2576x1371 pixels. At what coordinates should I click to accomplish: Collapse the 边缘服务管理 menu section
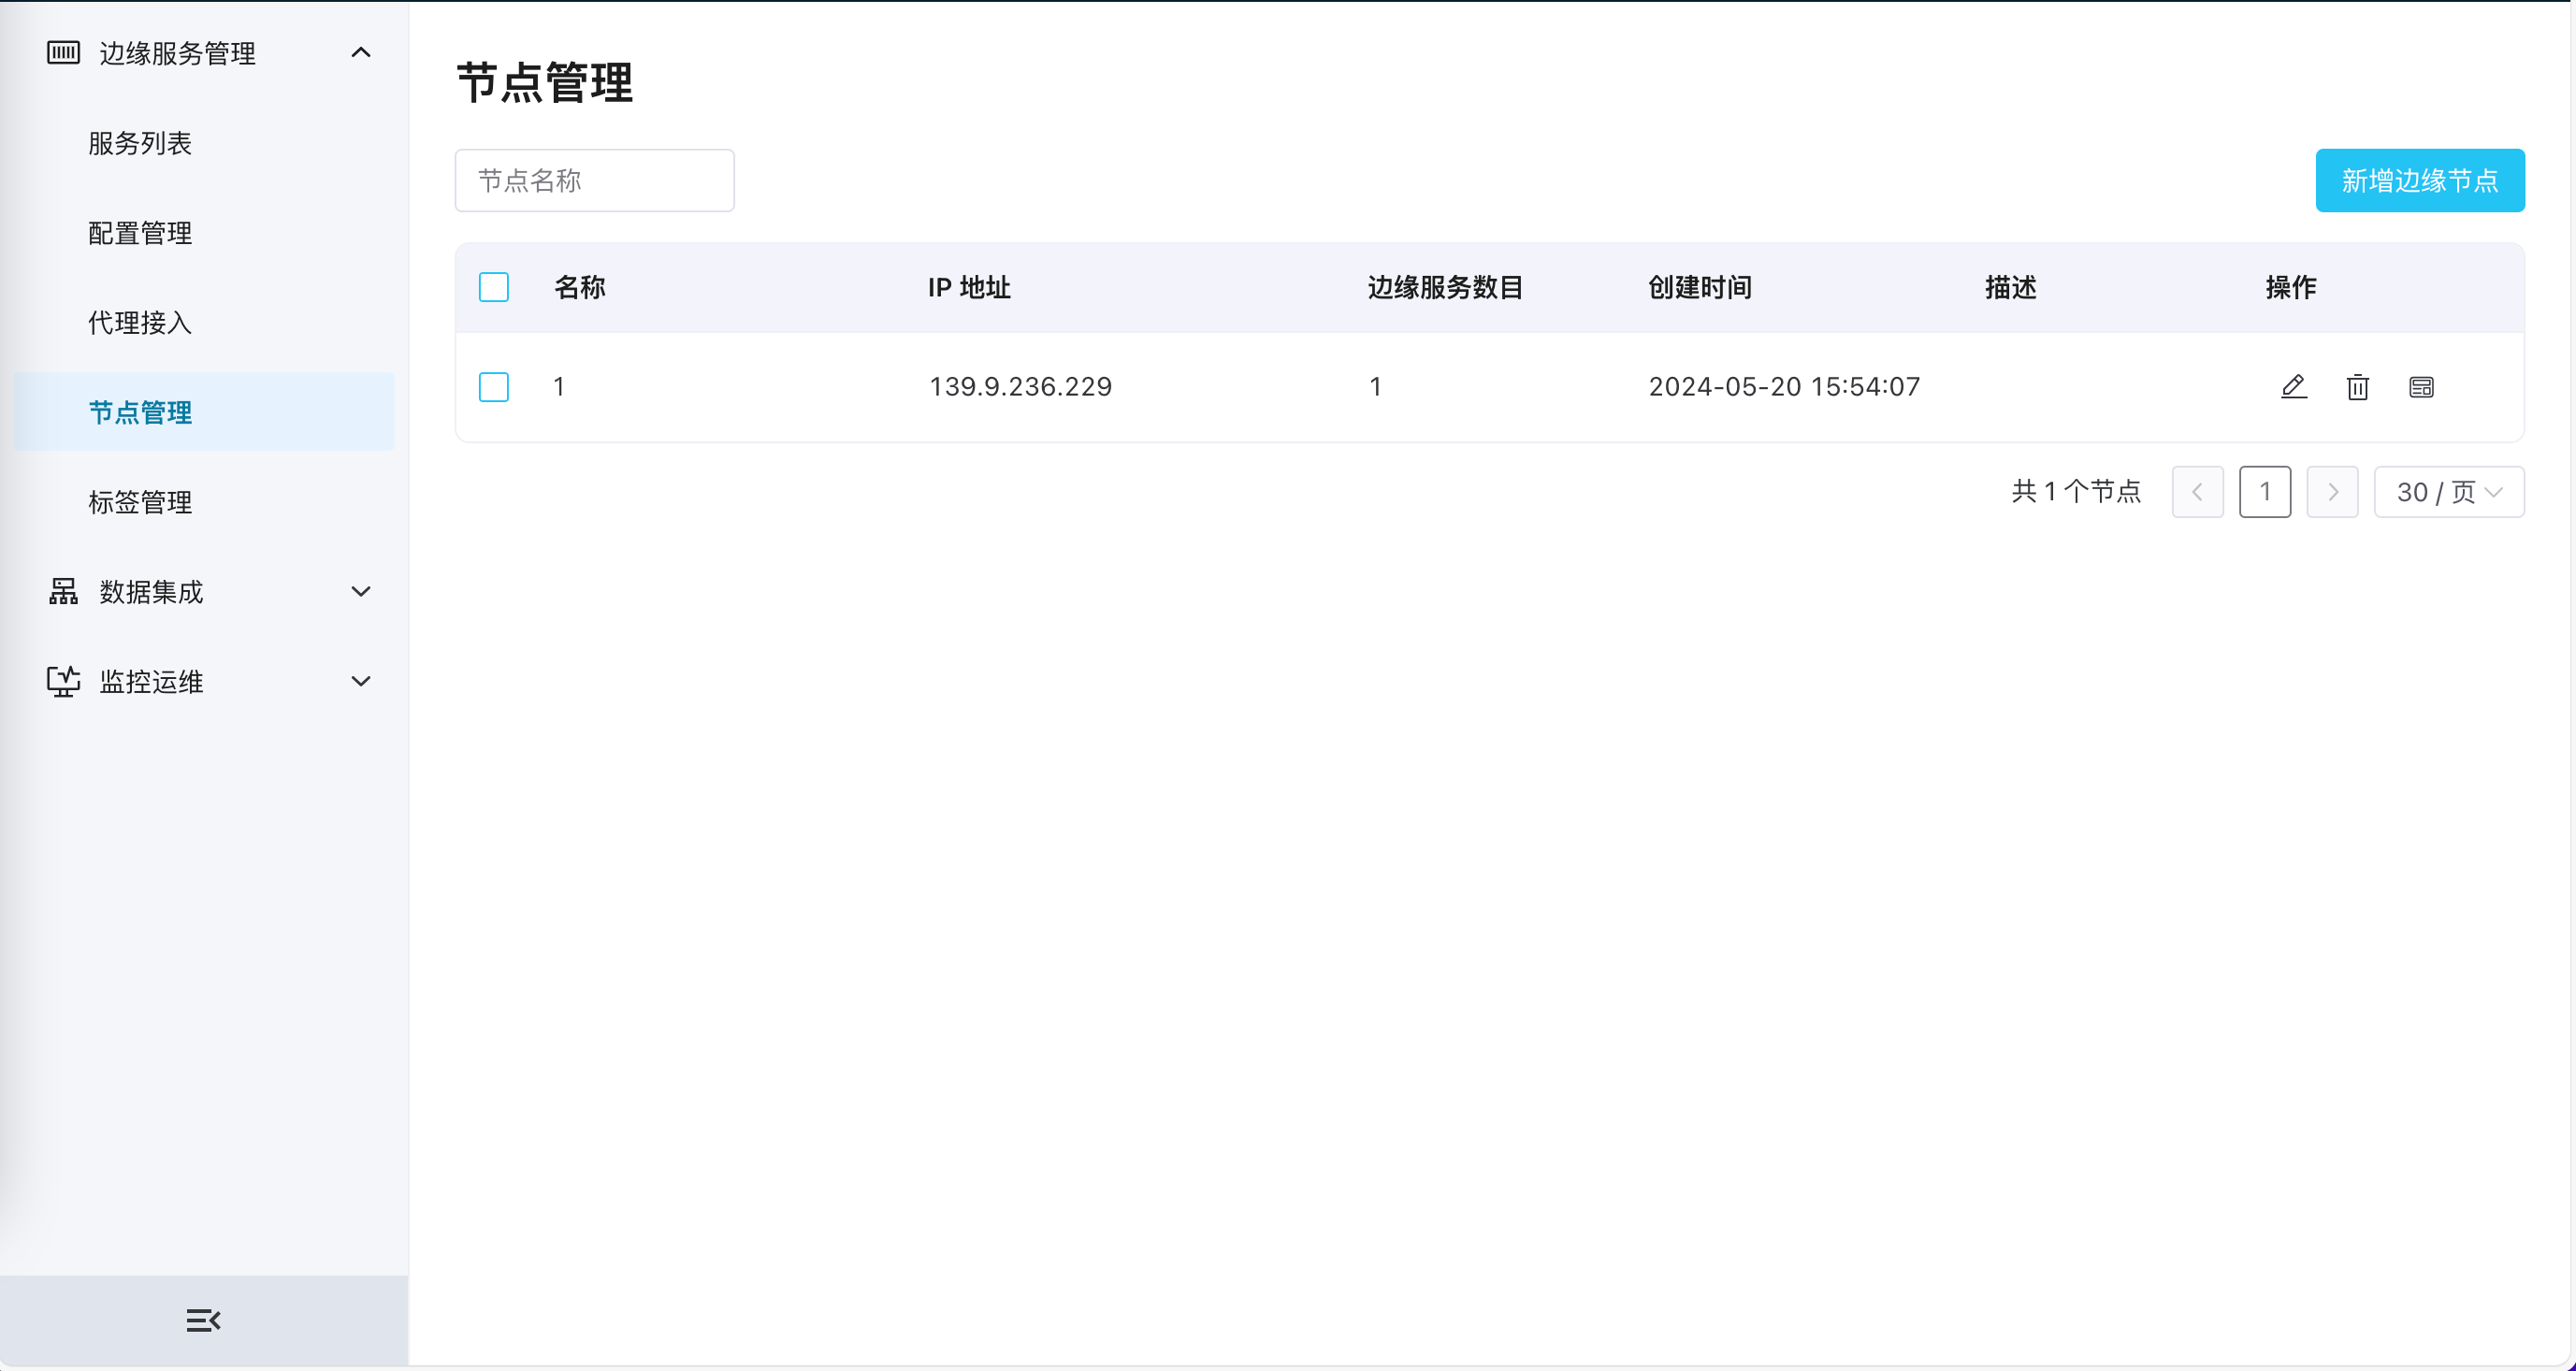coord(361,52)
